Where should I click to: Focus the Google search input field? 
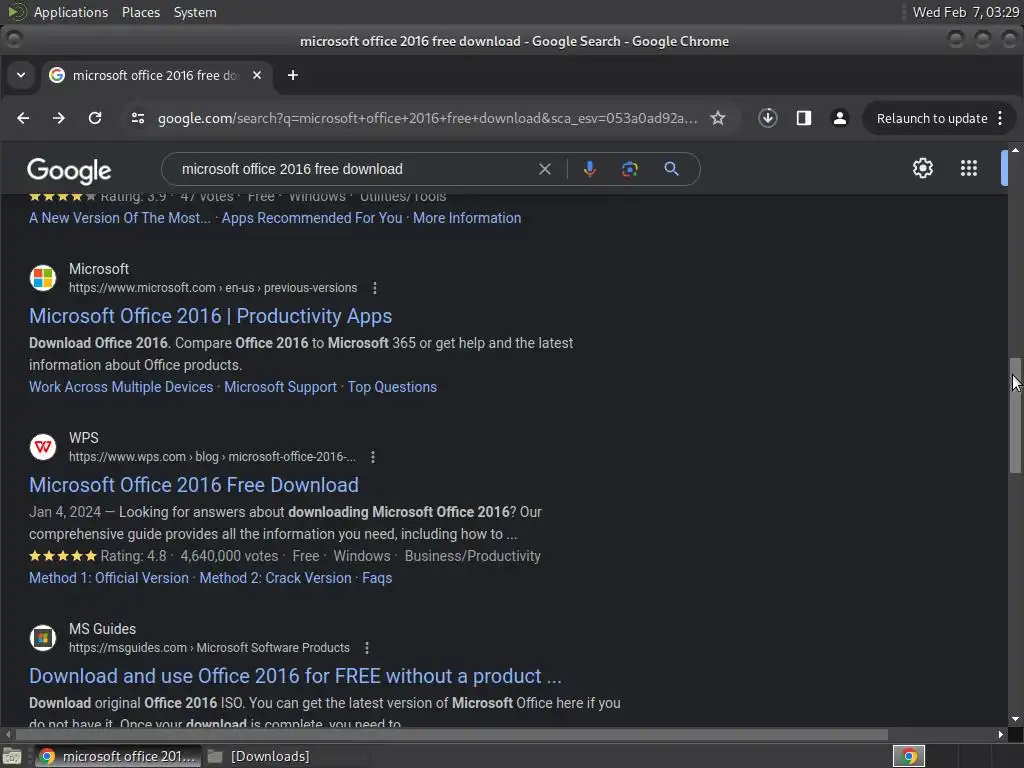pyautogui.click(x=353, y=169)
